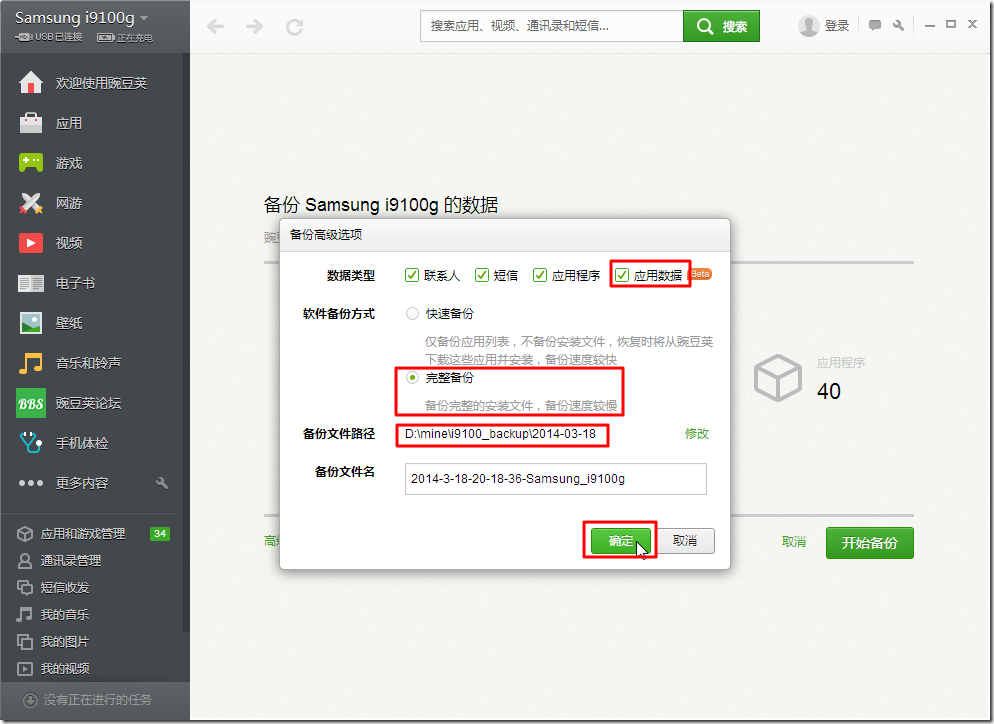994x724 pixels.
Task: Confirm backup options with 确定 button
Action: 620,540
